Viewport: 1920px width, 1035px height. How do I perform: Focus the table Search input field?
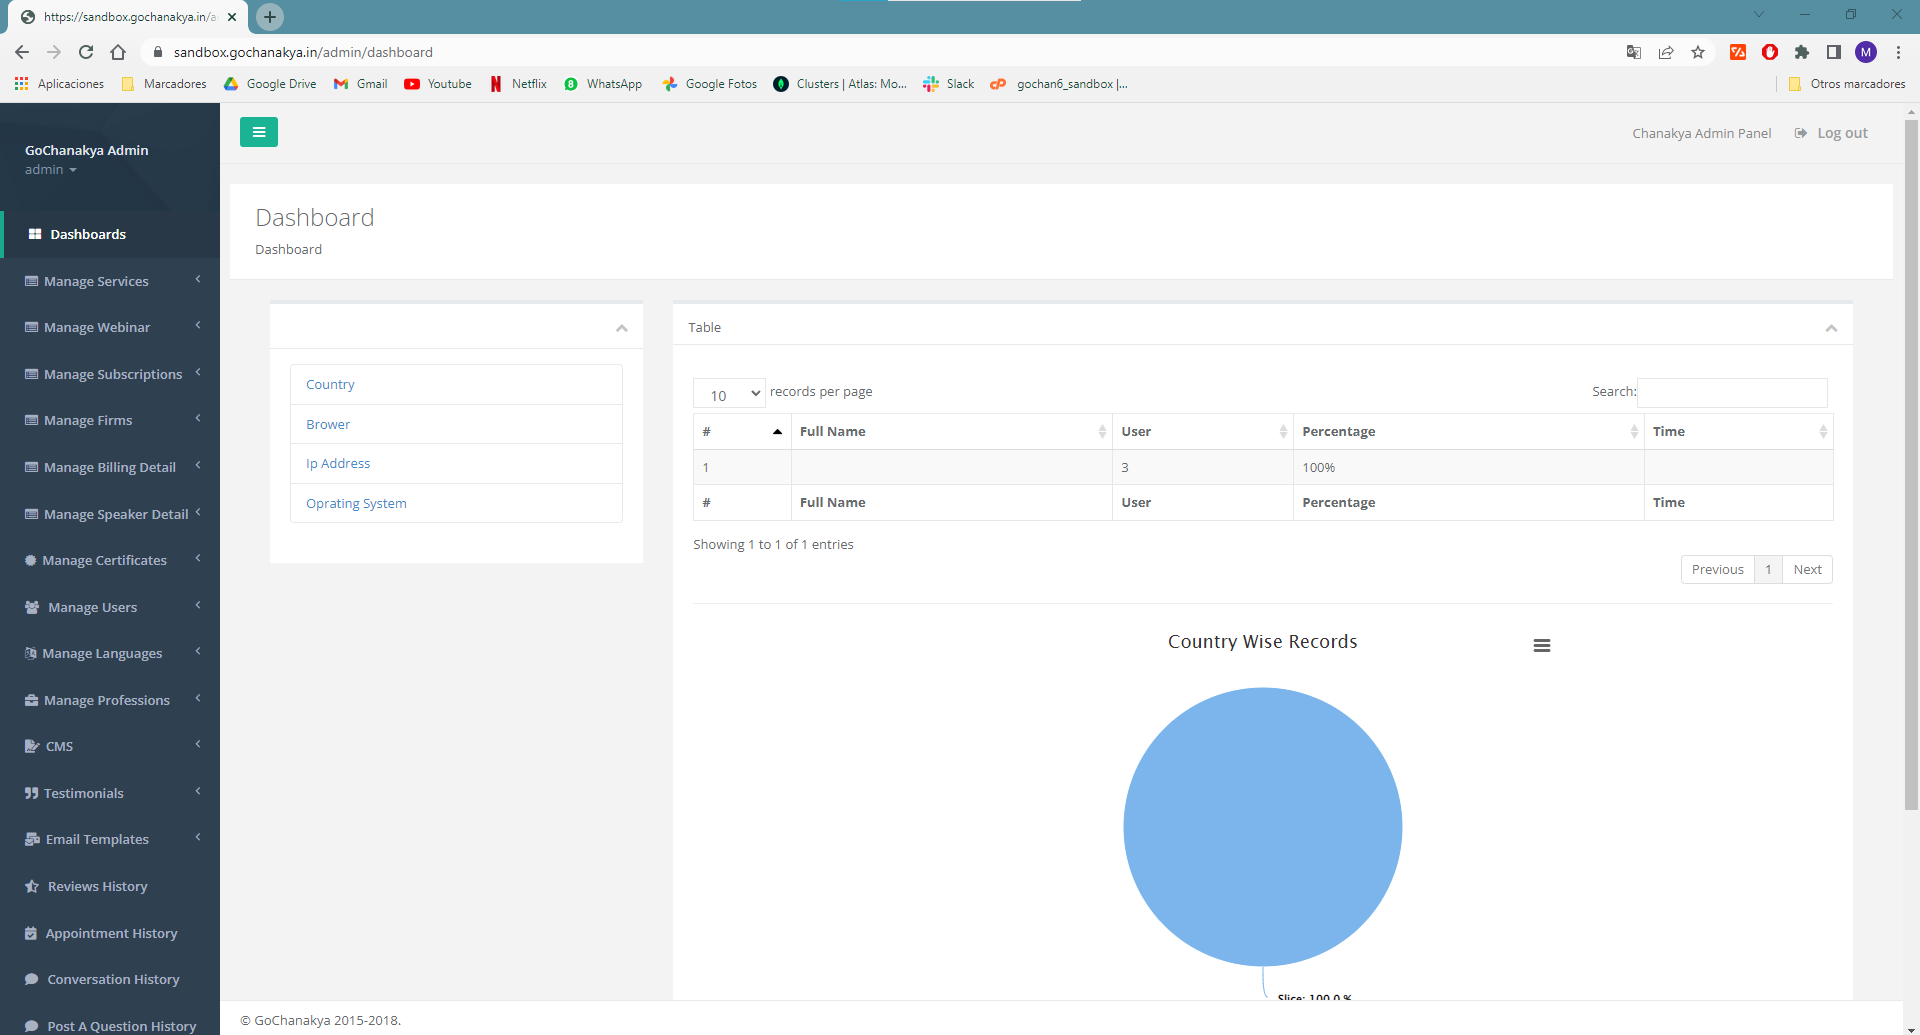(1732, 392)
